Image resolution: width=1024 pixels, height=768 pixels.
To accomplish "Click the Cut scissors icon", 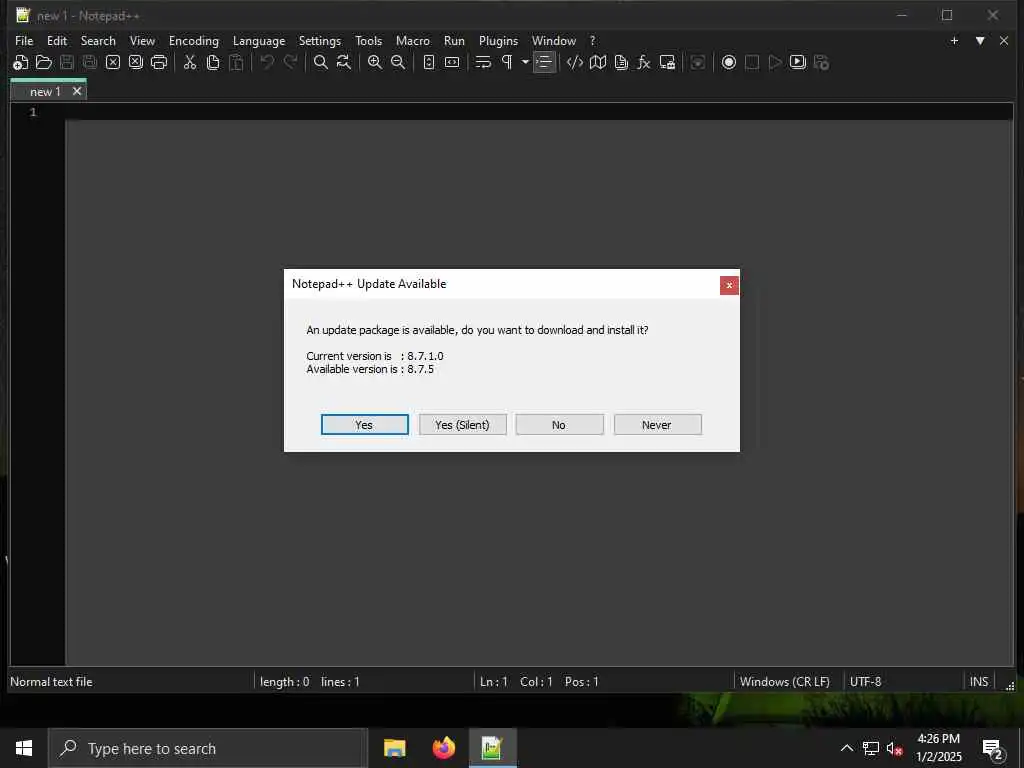I will click(190, 63).
